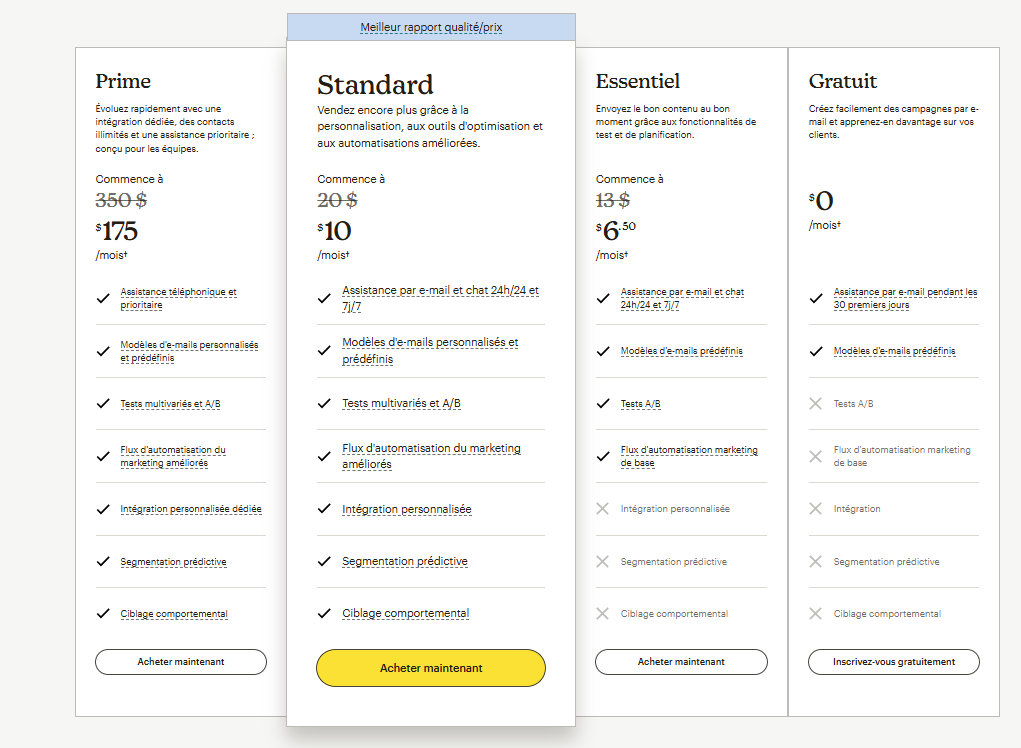Viewport: 1021px width, 748px height.
Task: Click the Standard plan heading
Action: click(x=375, y=84)
